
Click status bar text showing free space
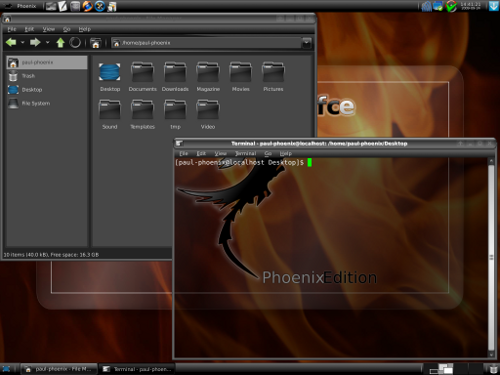click(x=51, y=255)
